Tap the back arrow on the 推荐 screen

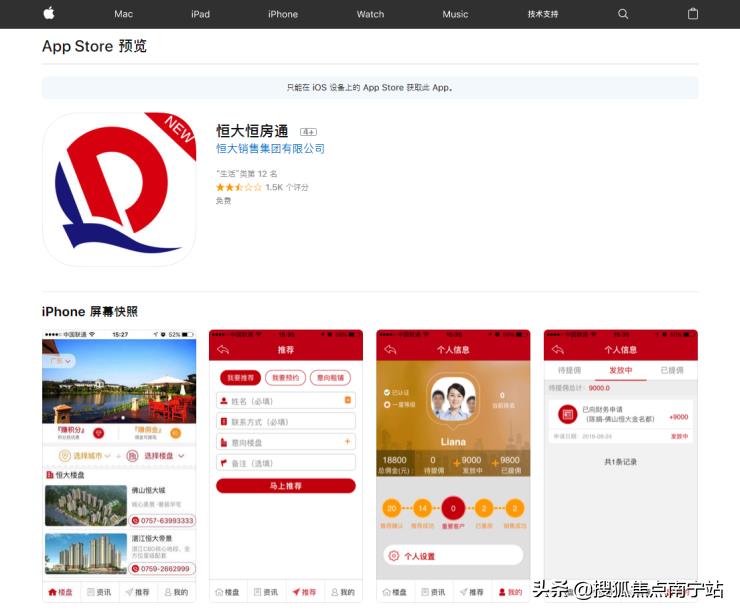223,350
